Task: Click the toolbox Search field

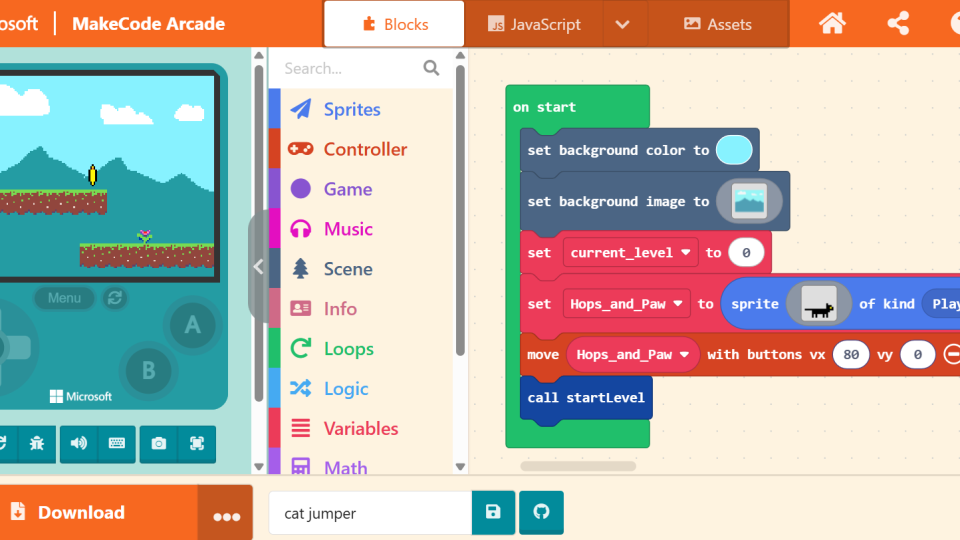Action: 350,68
